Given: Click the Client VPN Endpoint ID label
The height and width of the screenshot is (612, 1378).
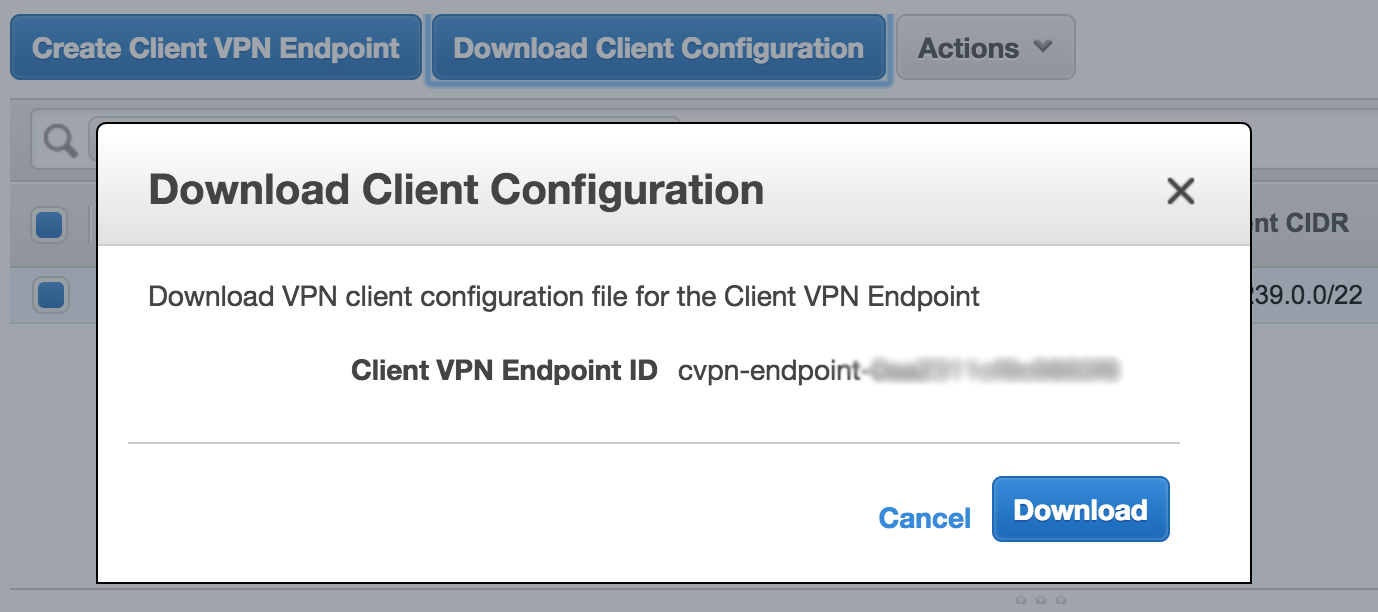Looking at the screenshot, I should (x=504, y=371).
